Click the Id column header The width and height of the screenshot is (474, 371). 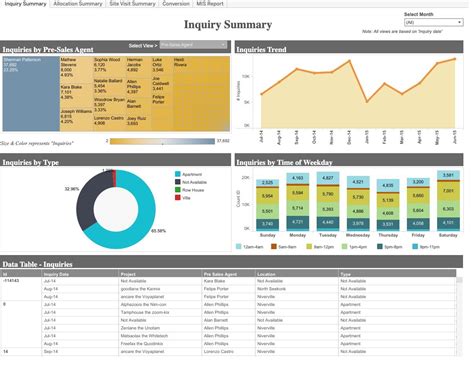[x=21, y=274]
